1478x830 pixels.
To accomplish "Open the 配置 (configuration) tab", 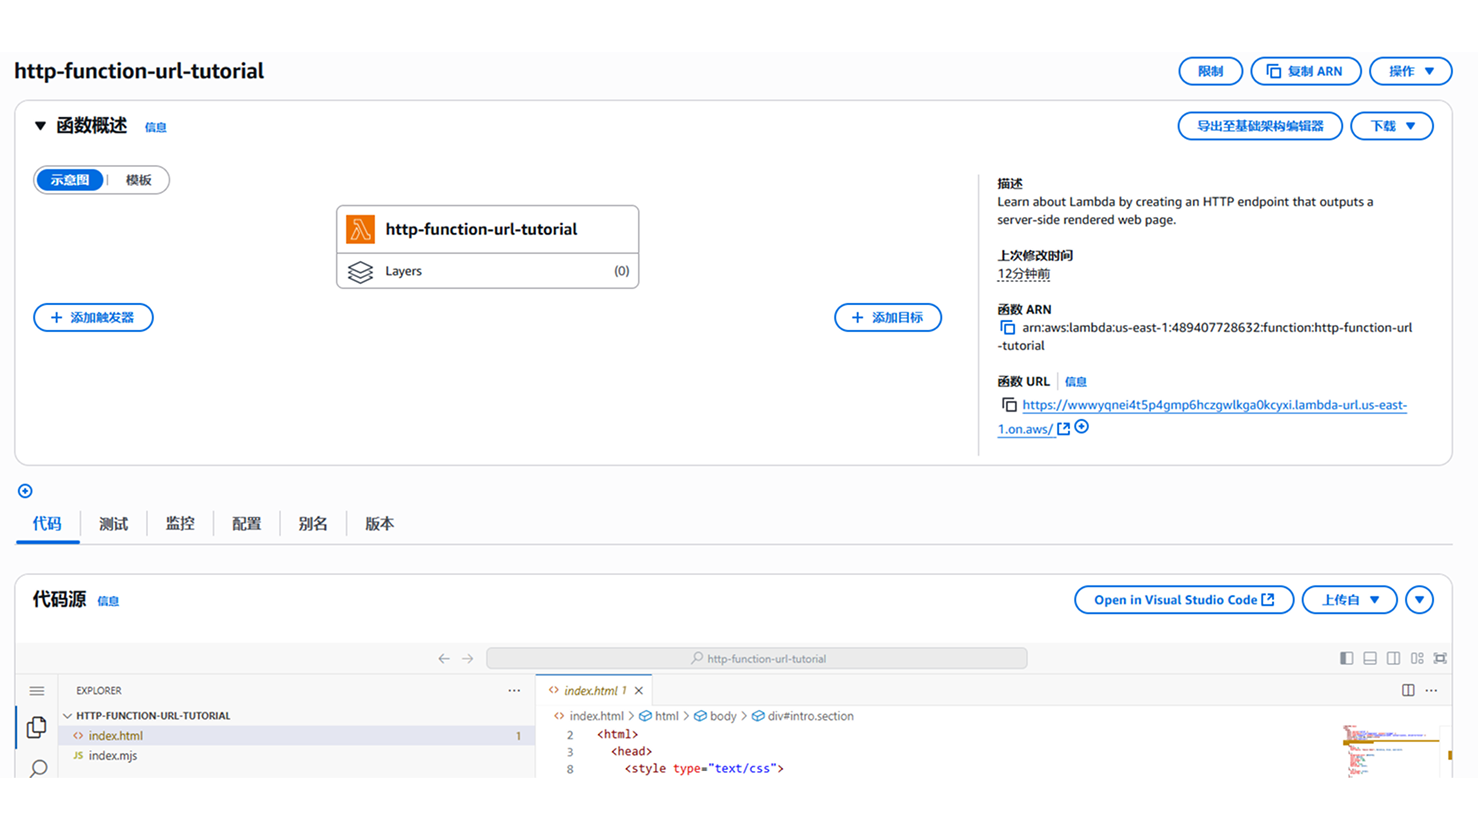I will pyautogui.click(x=246, y=524).
